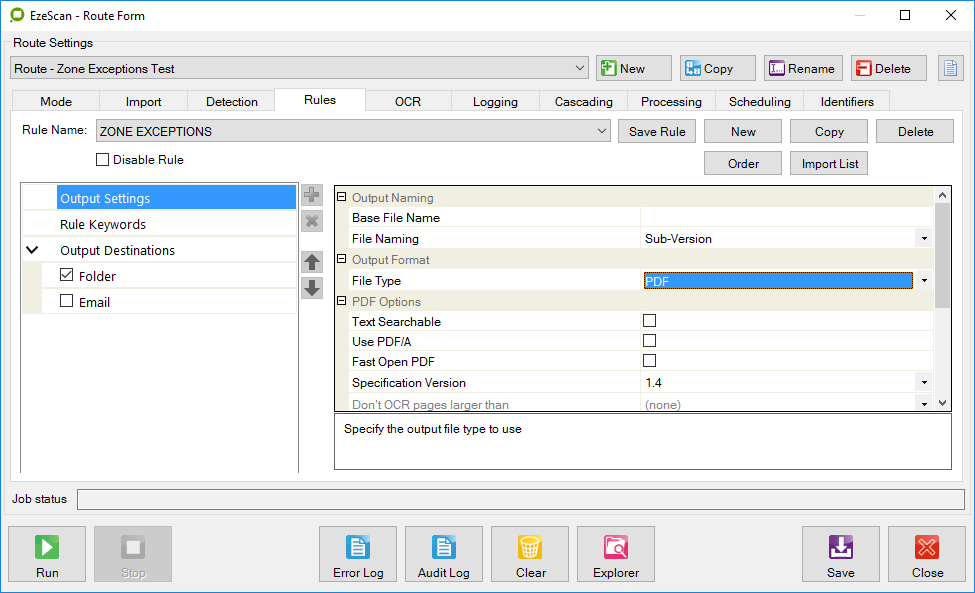Viewport: 975px width, 593px height.
Task: Open the Rule Name dropdown
Action: (601, 131)
